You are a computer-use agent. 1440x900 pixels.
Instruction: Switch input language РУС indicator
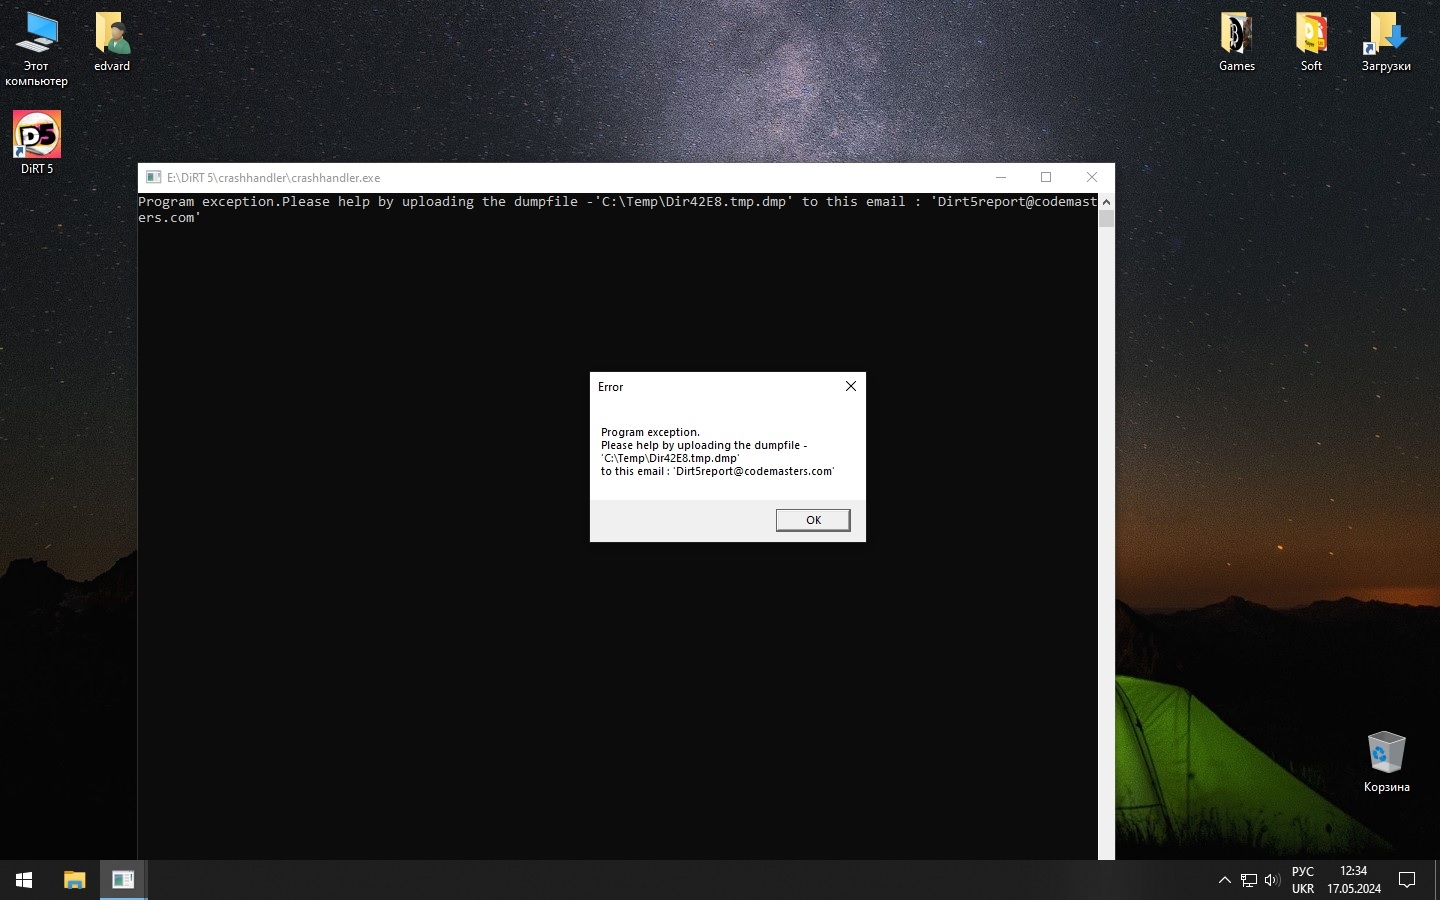[x=1303, y=880]
